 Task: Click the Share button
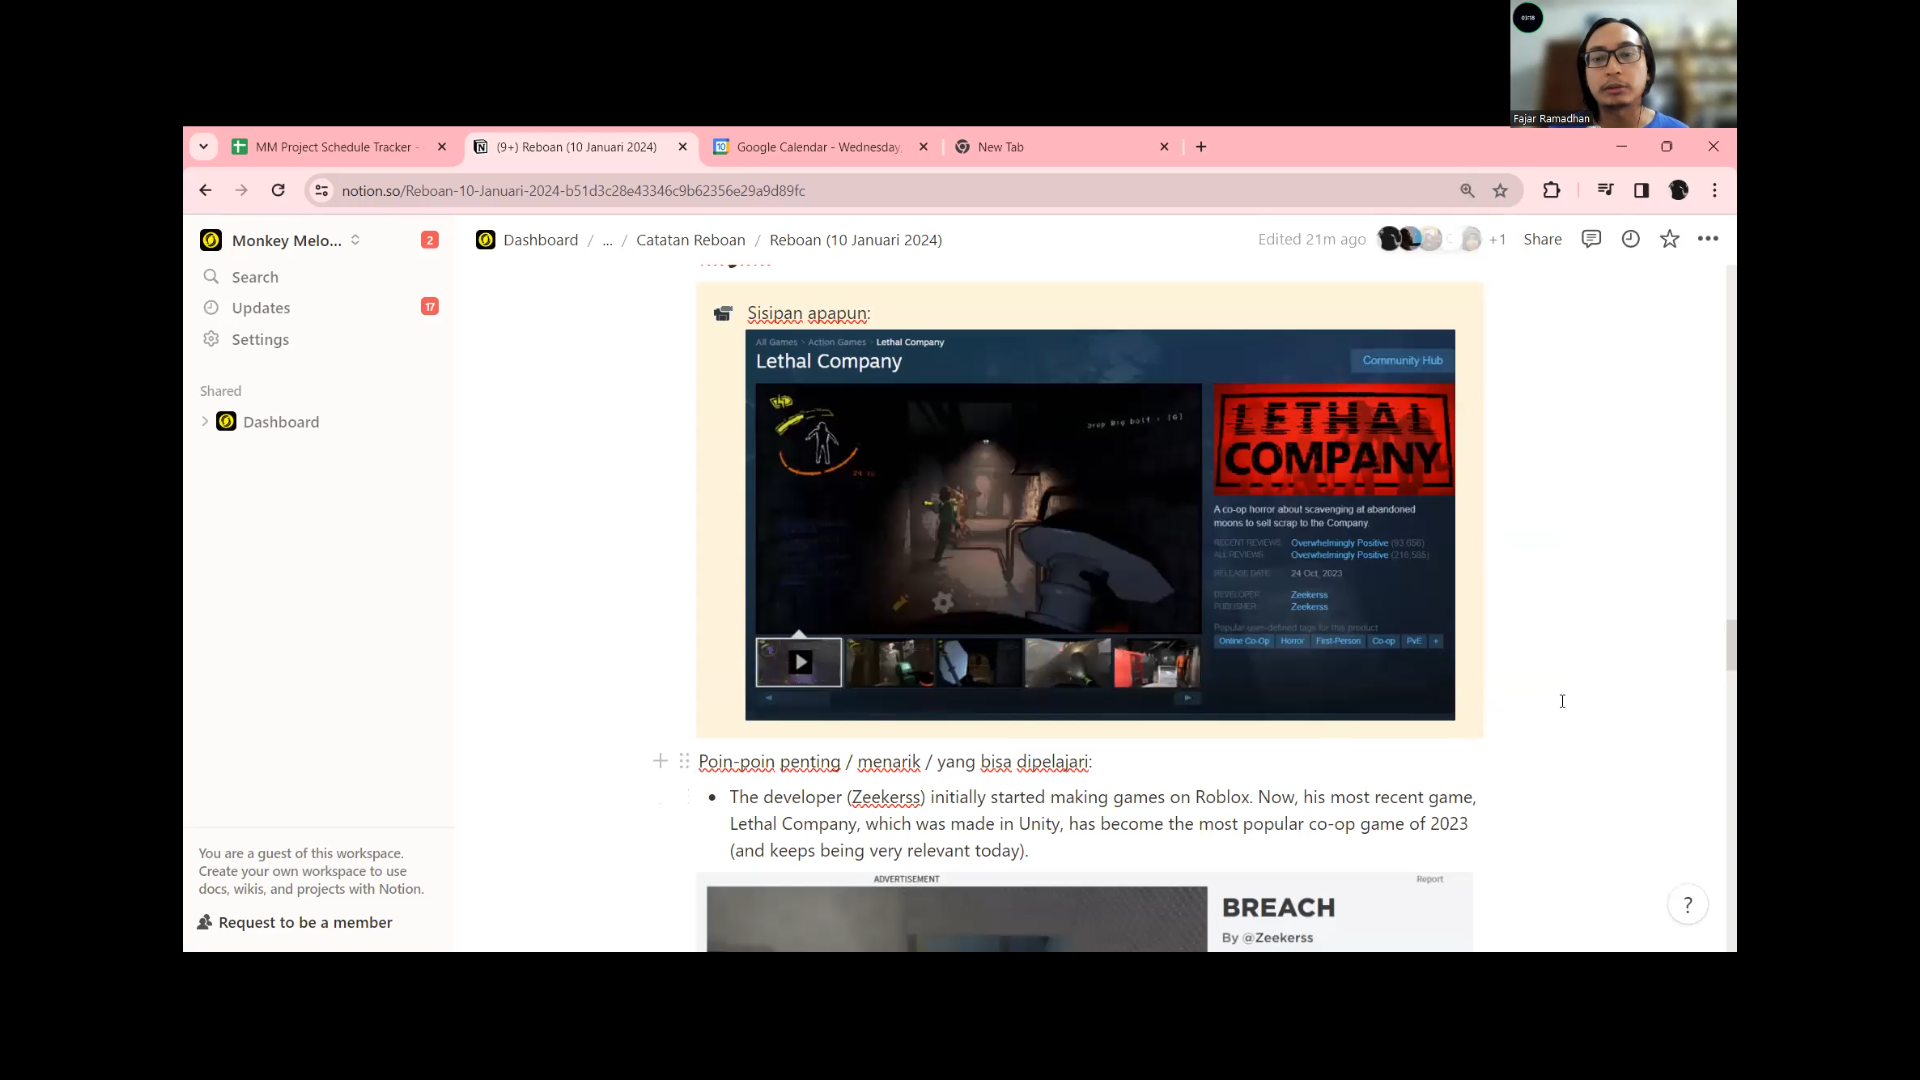coord(1542,239)
